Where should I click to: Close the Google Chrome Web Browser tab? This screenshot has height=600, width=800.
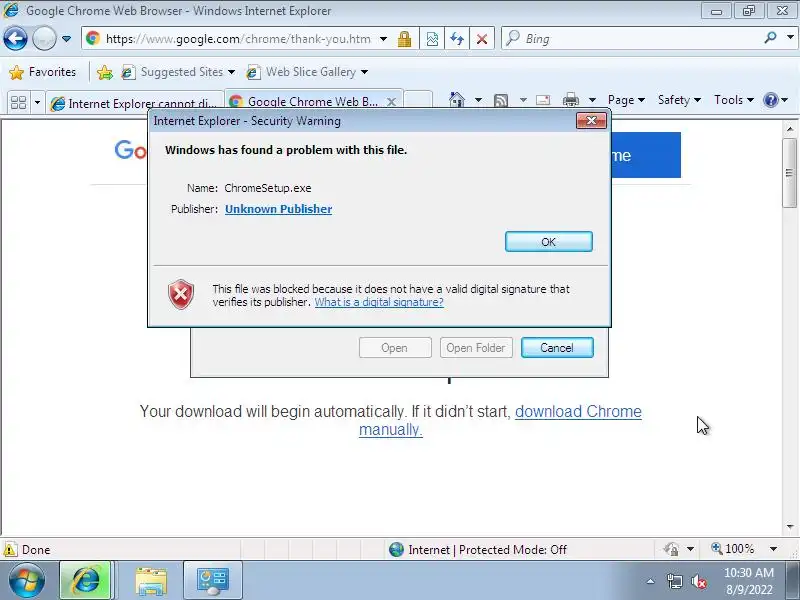coord(391,102)
